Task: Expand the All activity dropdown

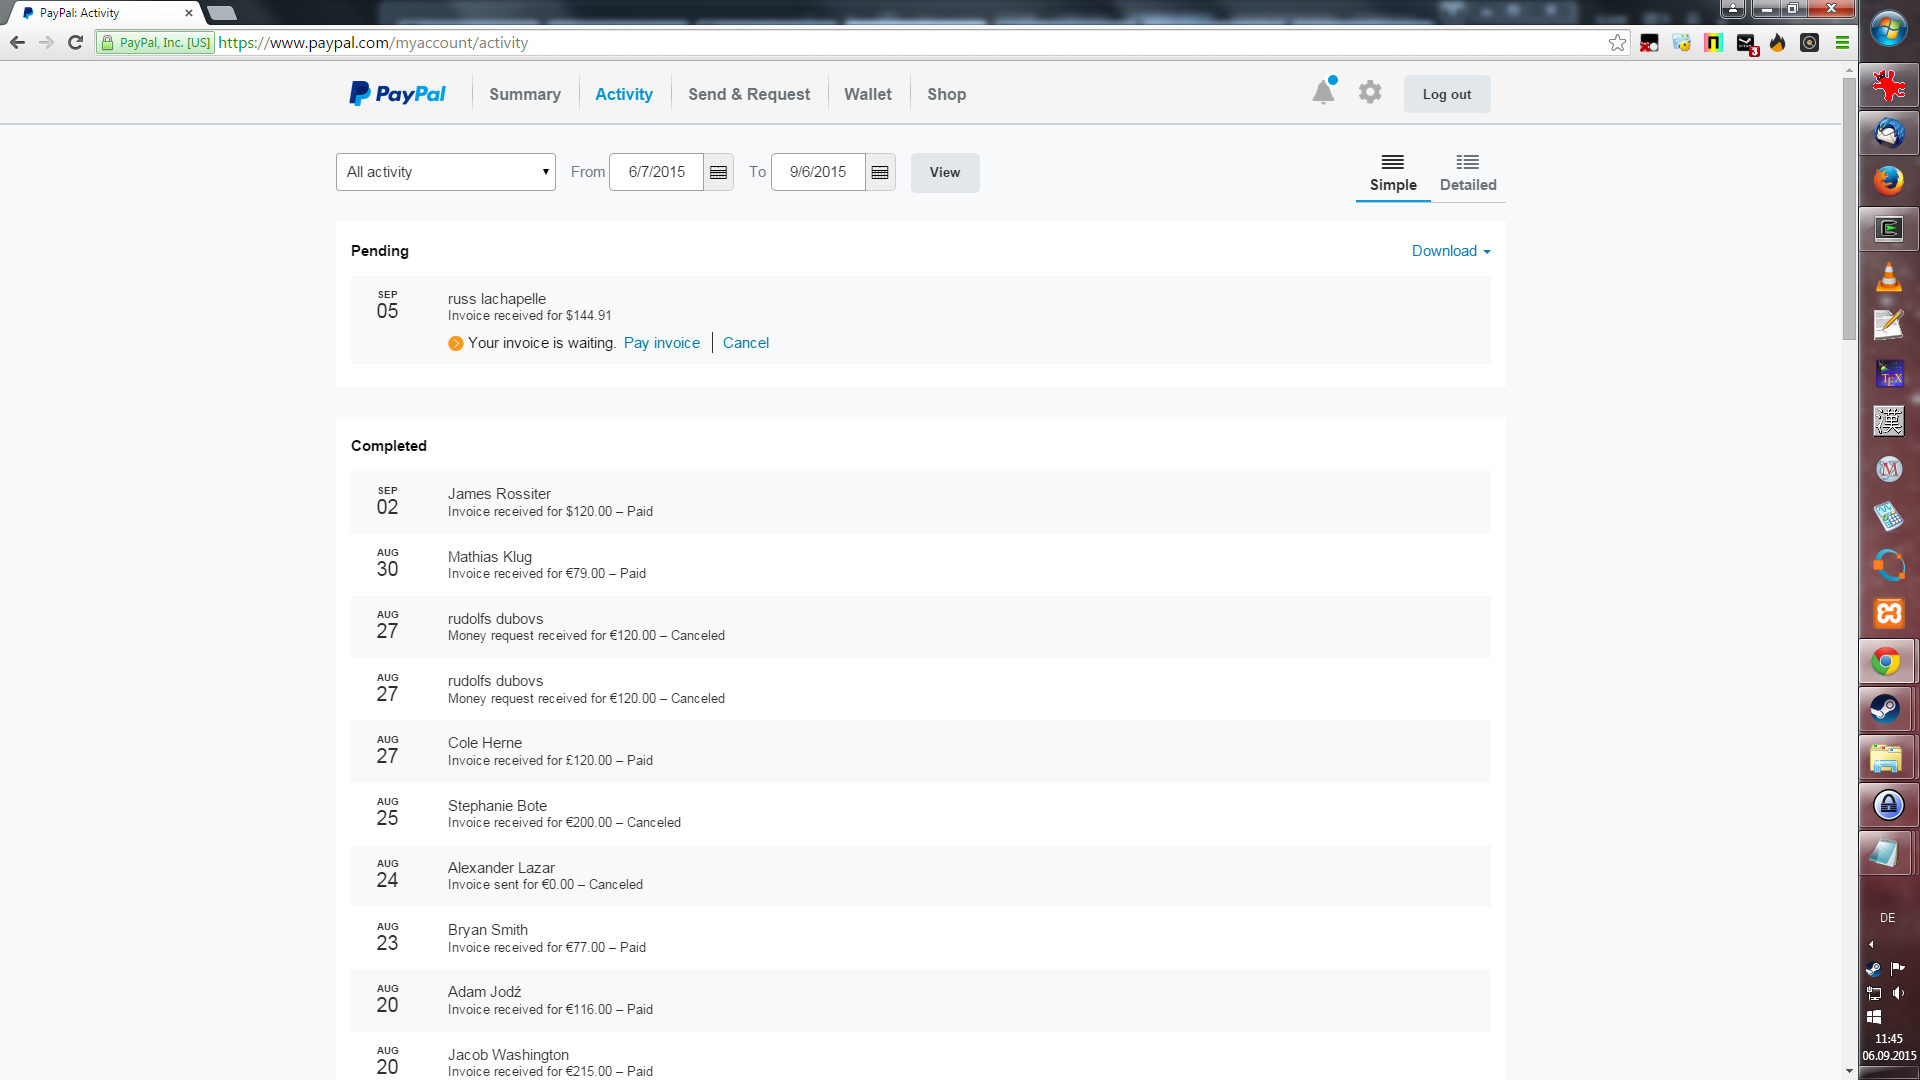Action: [445, 172]
